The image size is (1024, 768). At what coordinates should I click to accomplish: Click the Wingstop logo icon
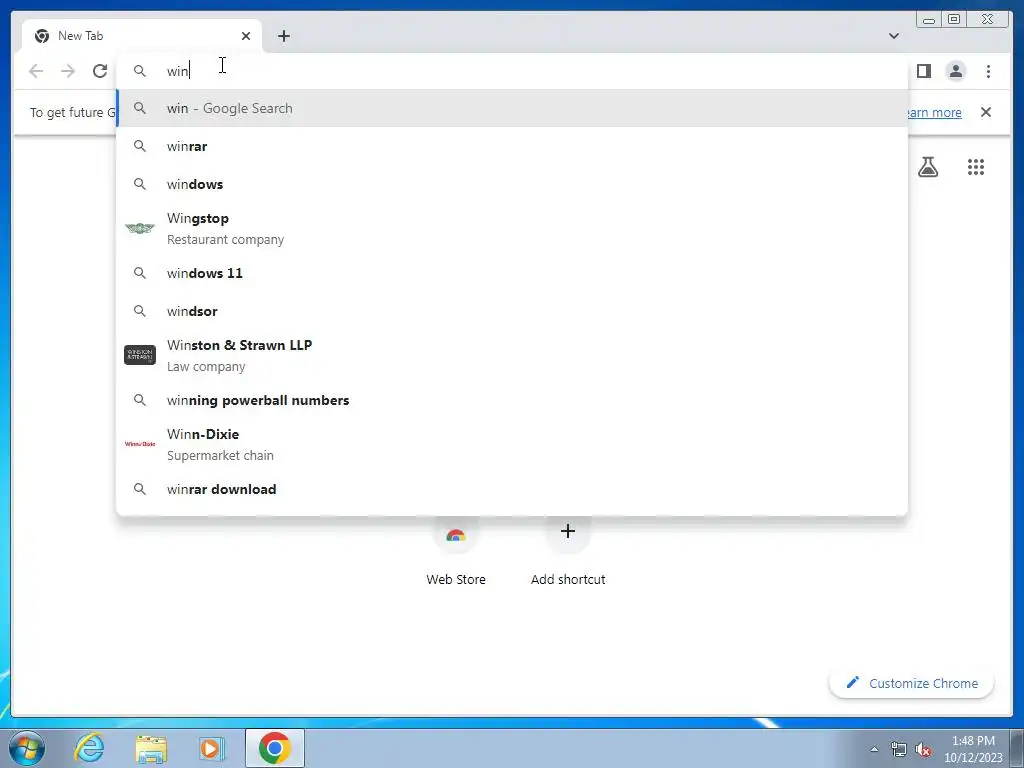140,228
